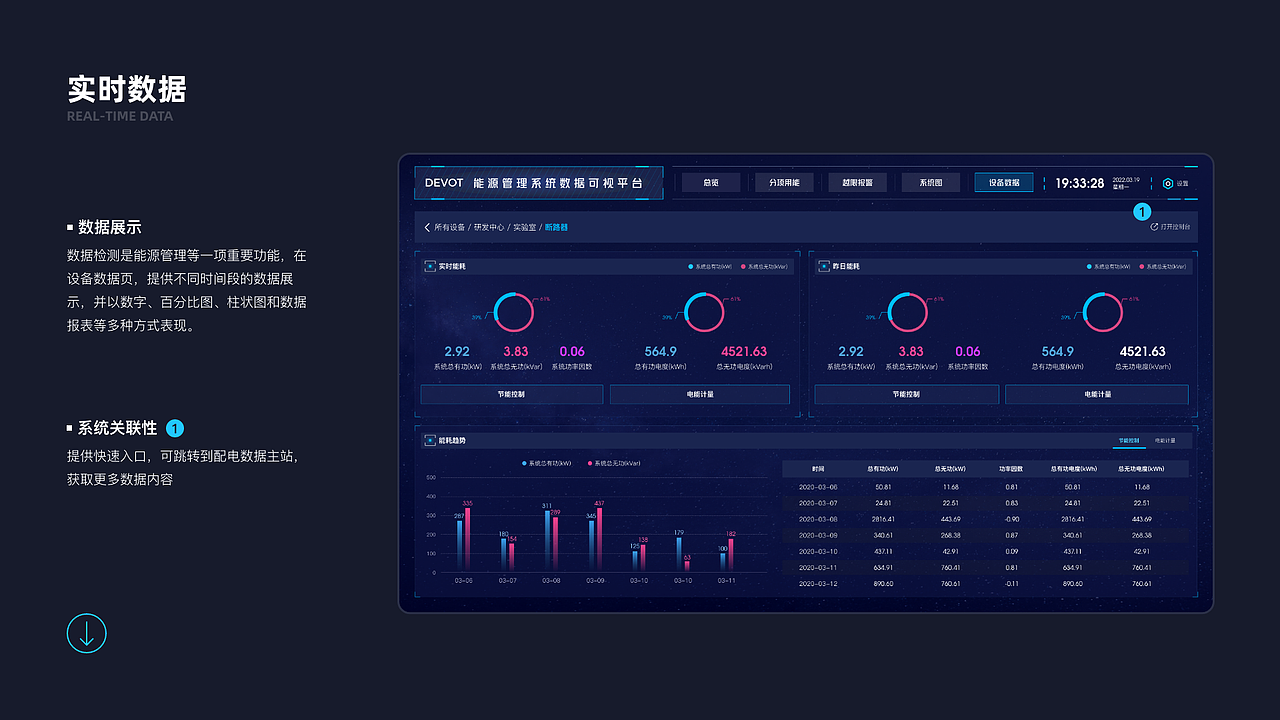Click the 19:33:28 clock display
The width and height of the screenshot is (1280, 720).
click(x=1080, y=184)
